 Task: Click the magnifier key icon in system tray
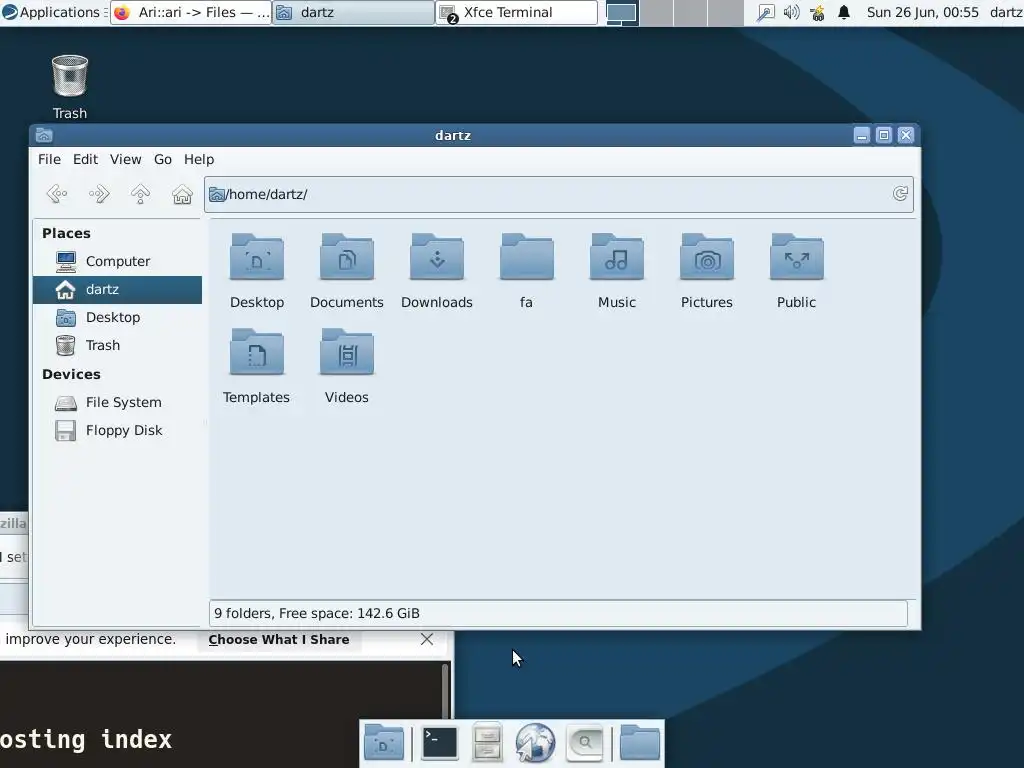tap(765, 12)
